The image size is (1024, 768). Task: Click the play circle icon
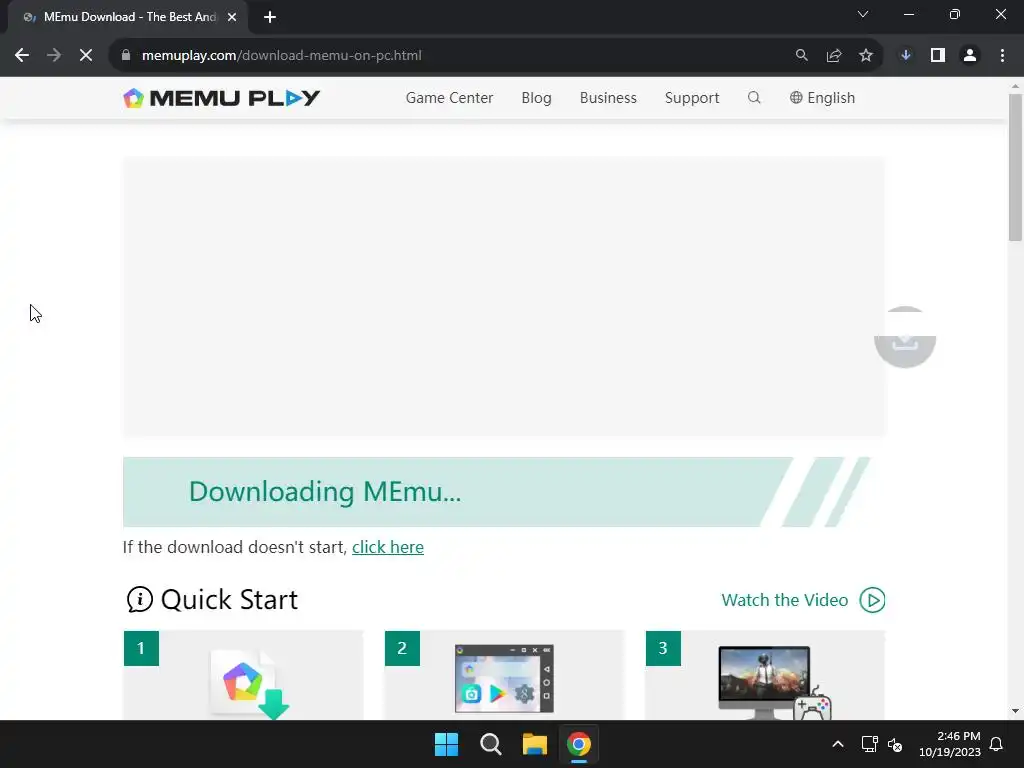(872, 600)
